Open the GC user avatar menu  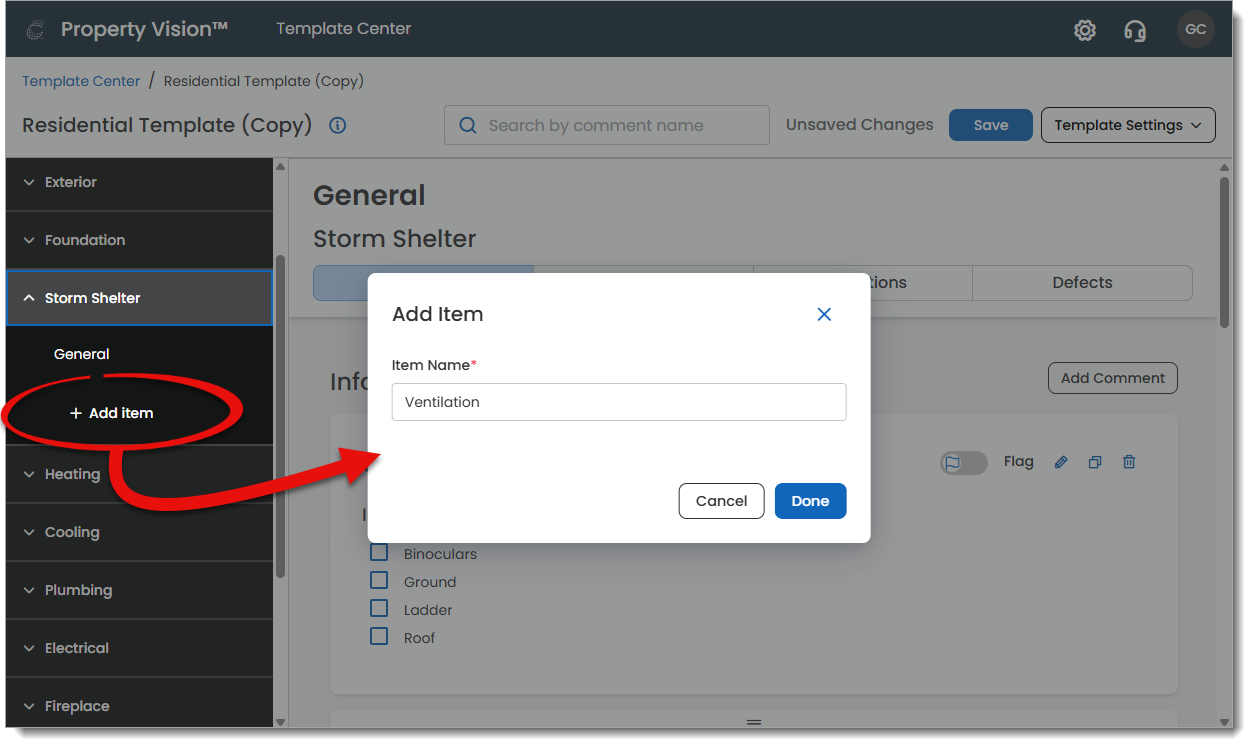pyautogui.click(x=1195, y=29)
